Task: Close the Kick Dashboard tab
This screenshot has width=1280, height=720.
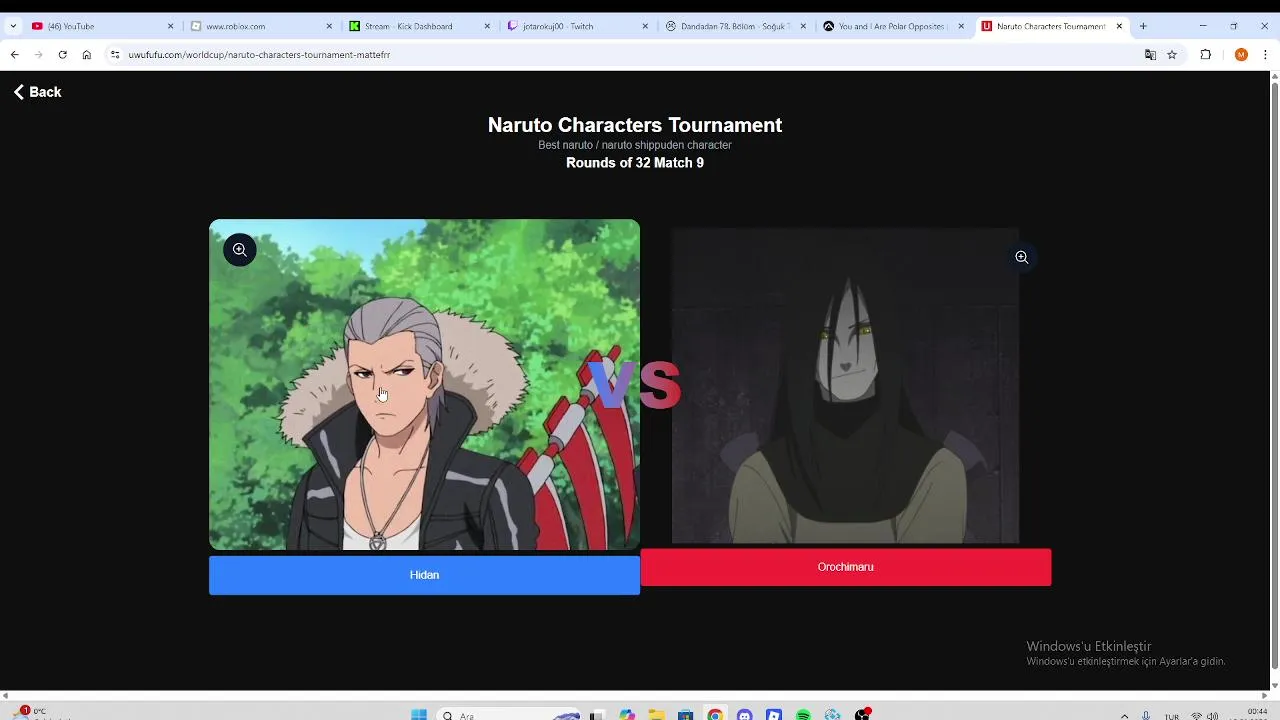Action: tap(487, 26)
